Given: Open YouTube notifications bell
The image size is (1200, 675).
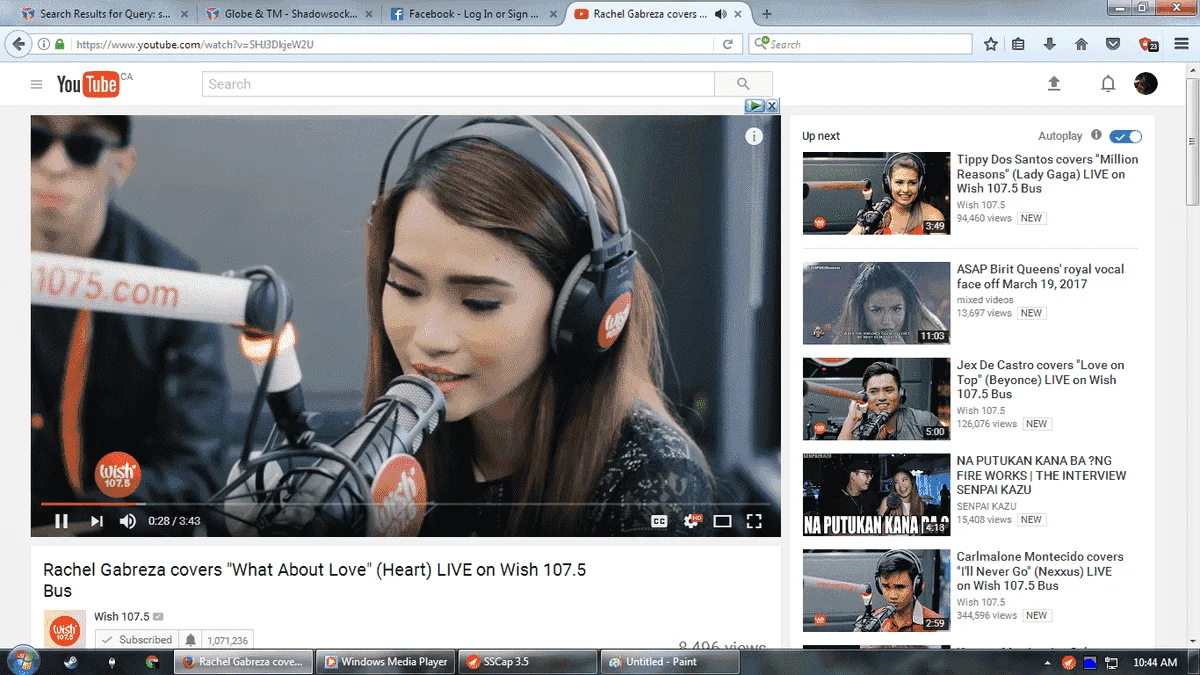Looking at the screenshot, I should (1108, 84).
